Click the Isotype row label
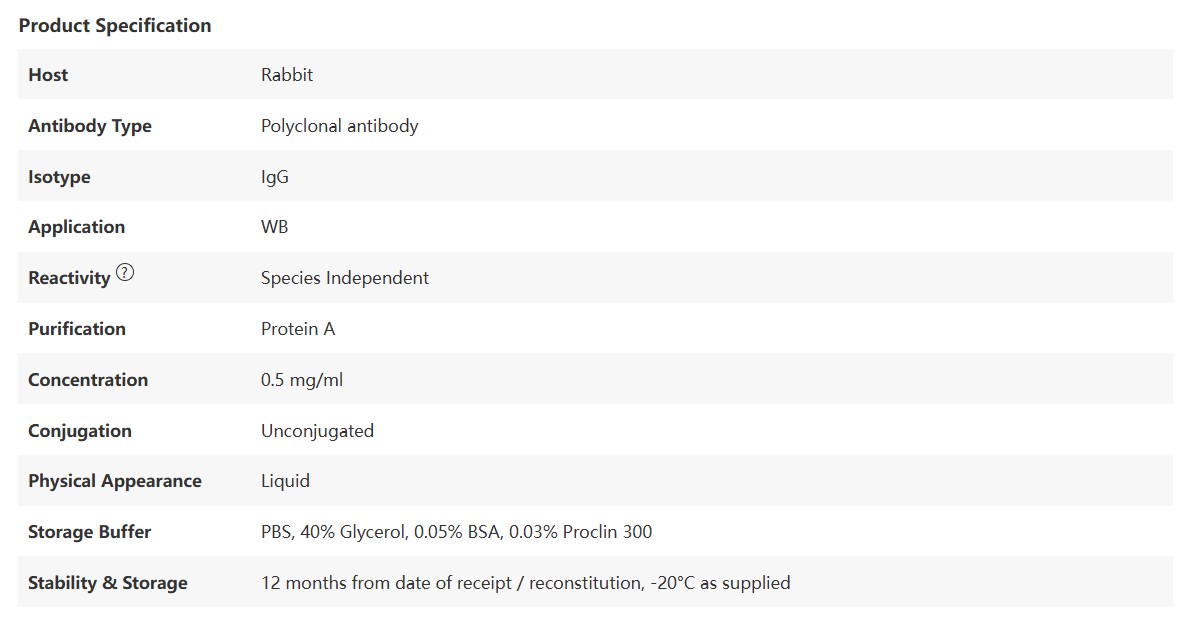This screenshot has width=1201, height=628. 59,177
